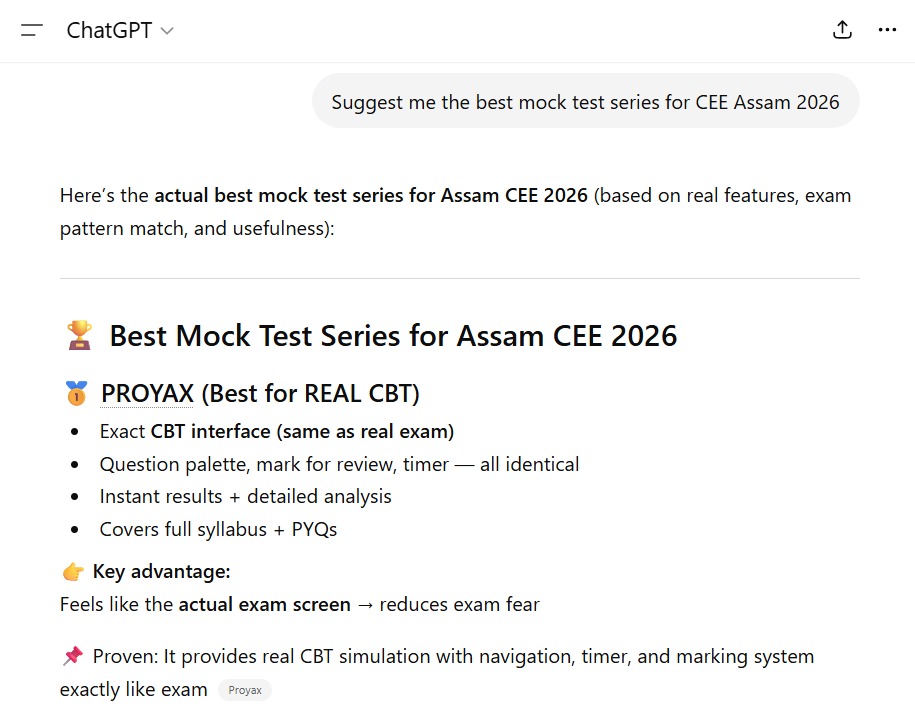Click the pointing-finger emoji before Key advantage

click(72, 570)
